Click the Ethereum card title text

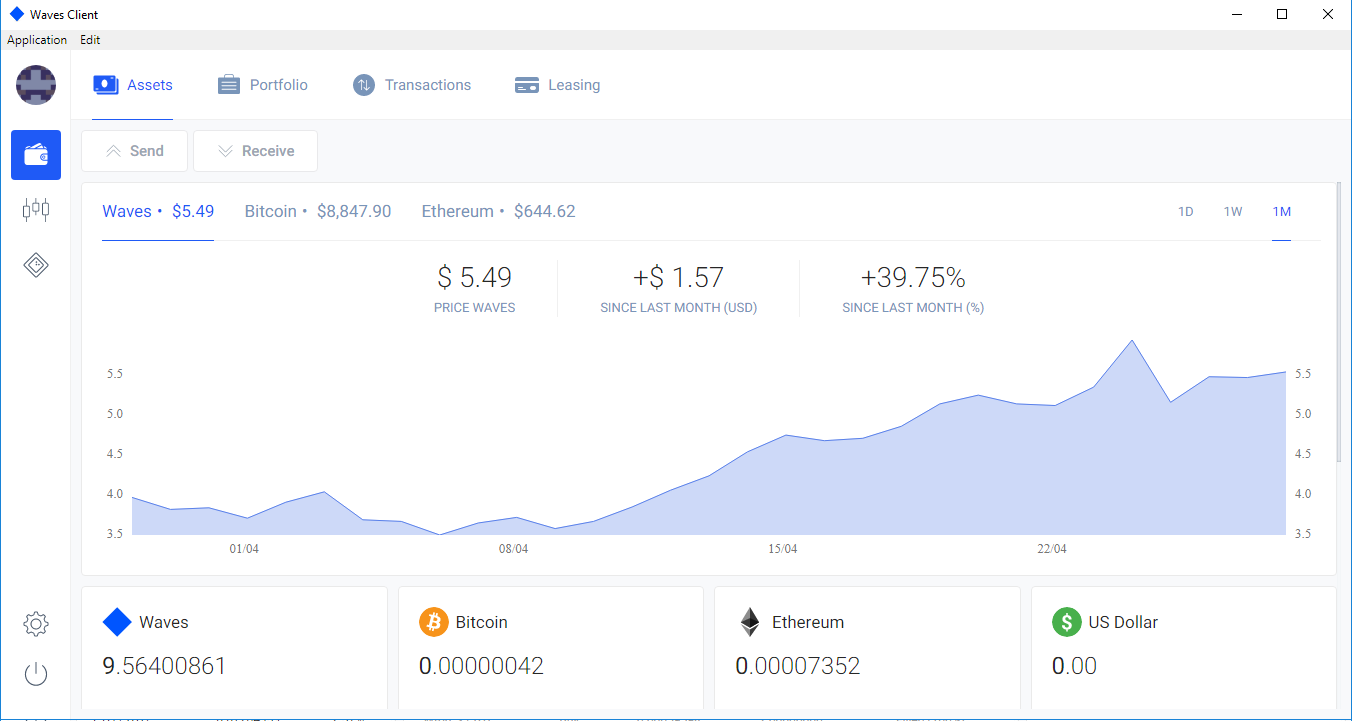808,622
